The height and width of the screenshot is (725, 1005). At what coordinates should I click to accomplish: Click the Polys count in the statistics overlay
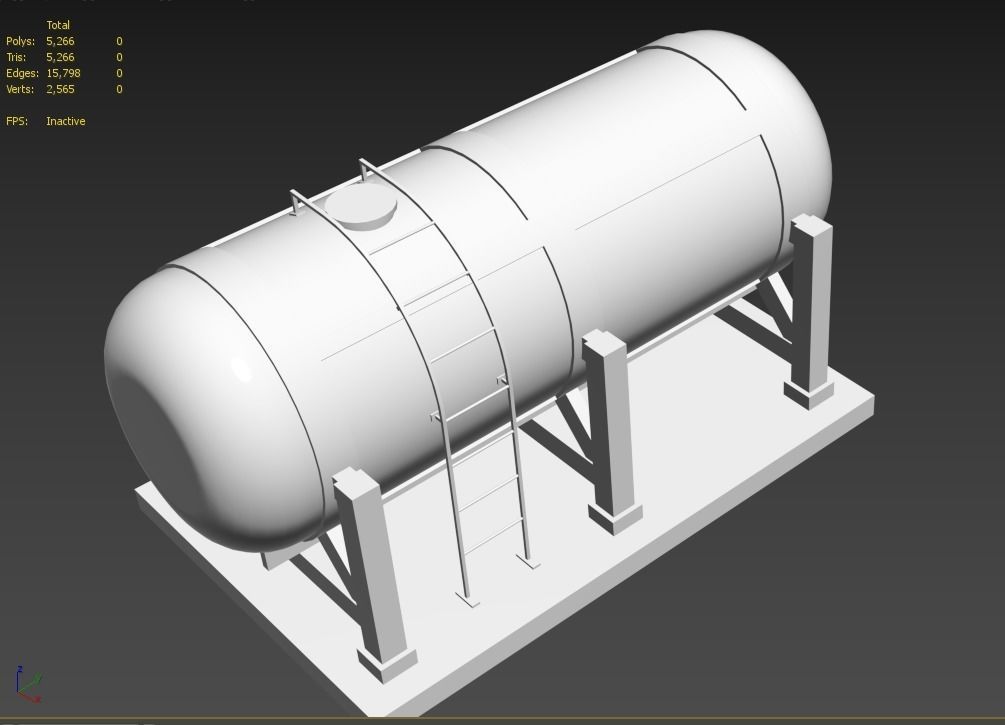tap(60, 41)
